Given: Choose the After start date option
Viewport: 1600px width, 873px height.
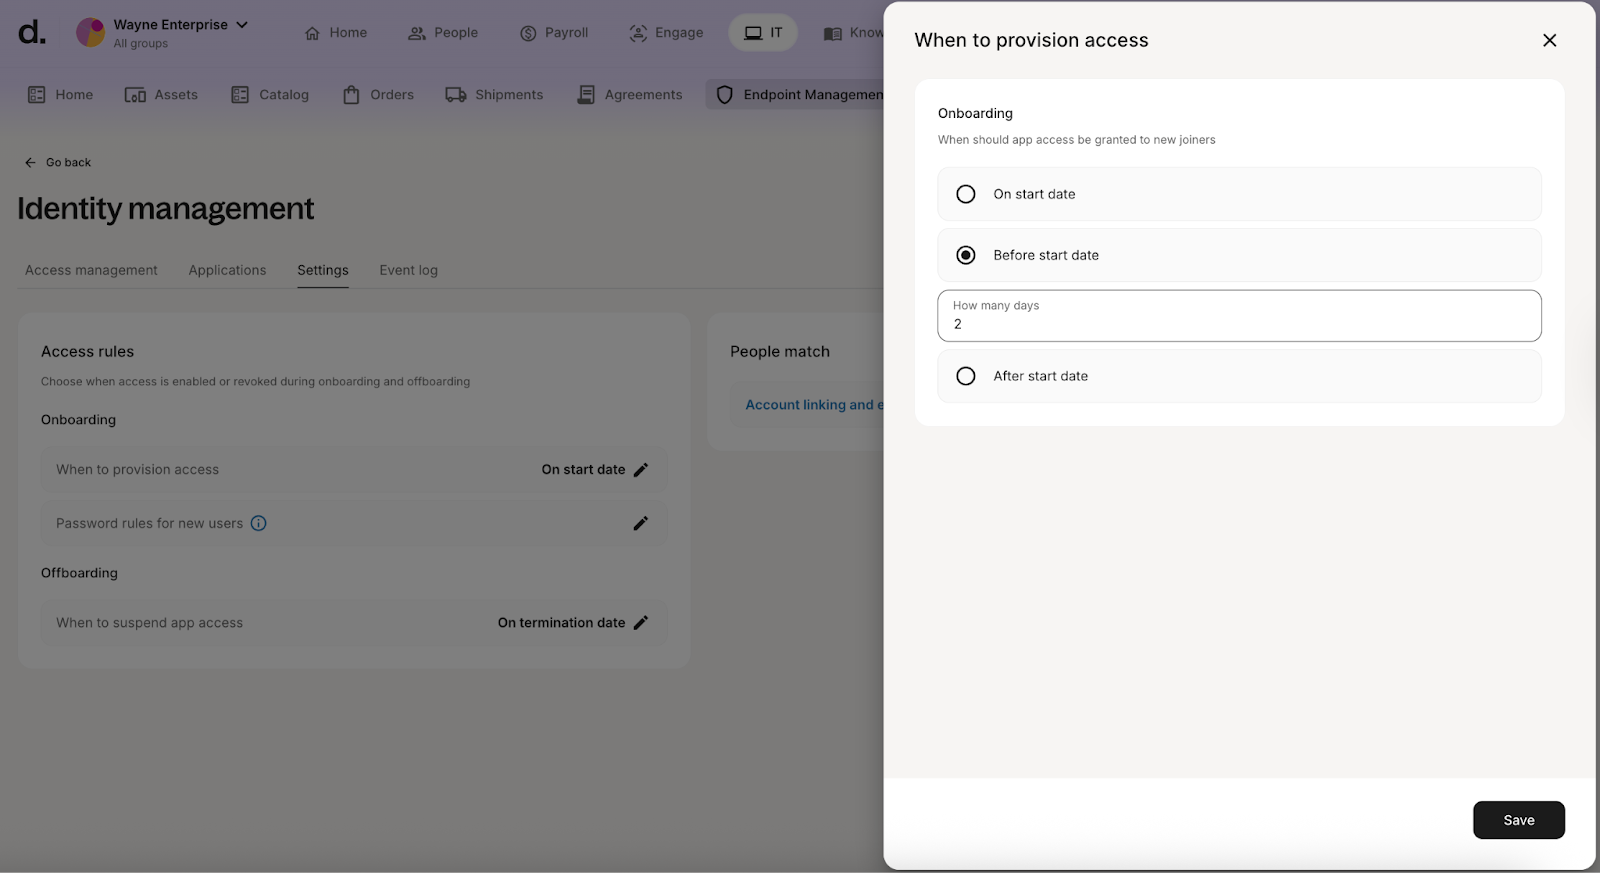Looking at the screenshot, I should point(966,376).
